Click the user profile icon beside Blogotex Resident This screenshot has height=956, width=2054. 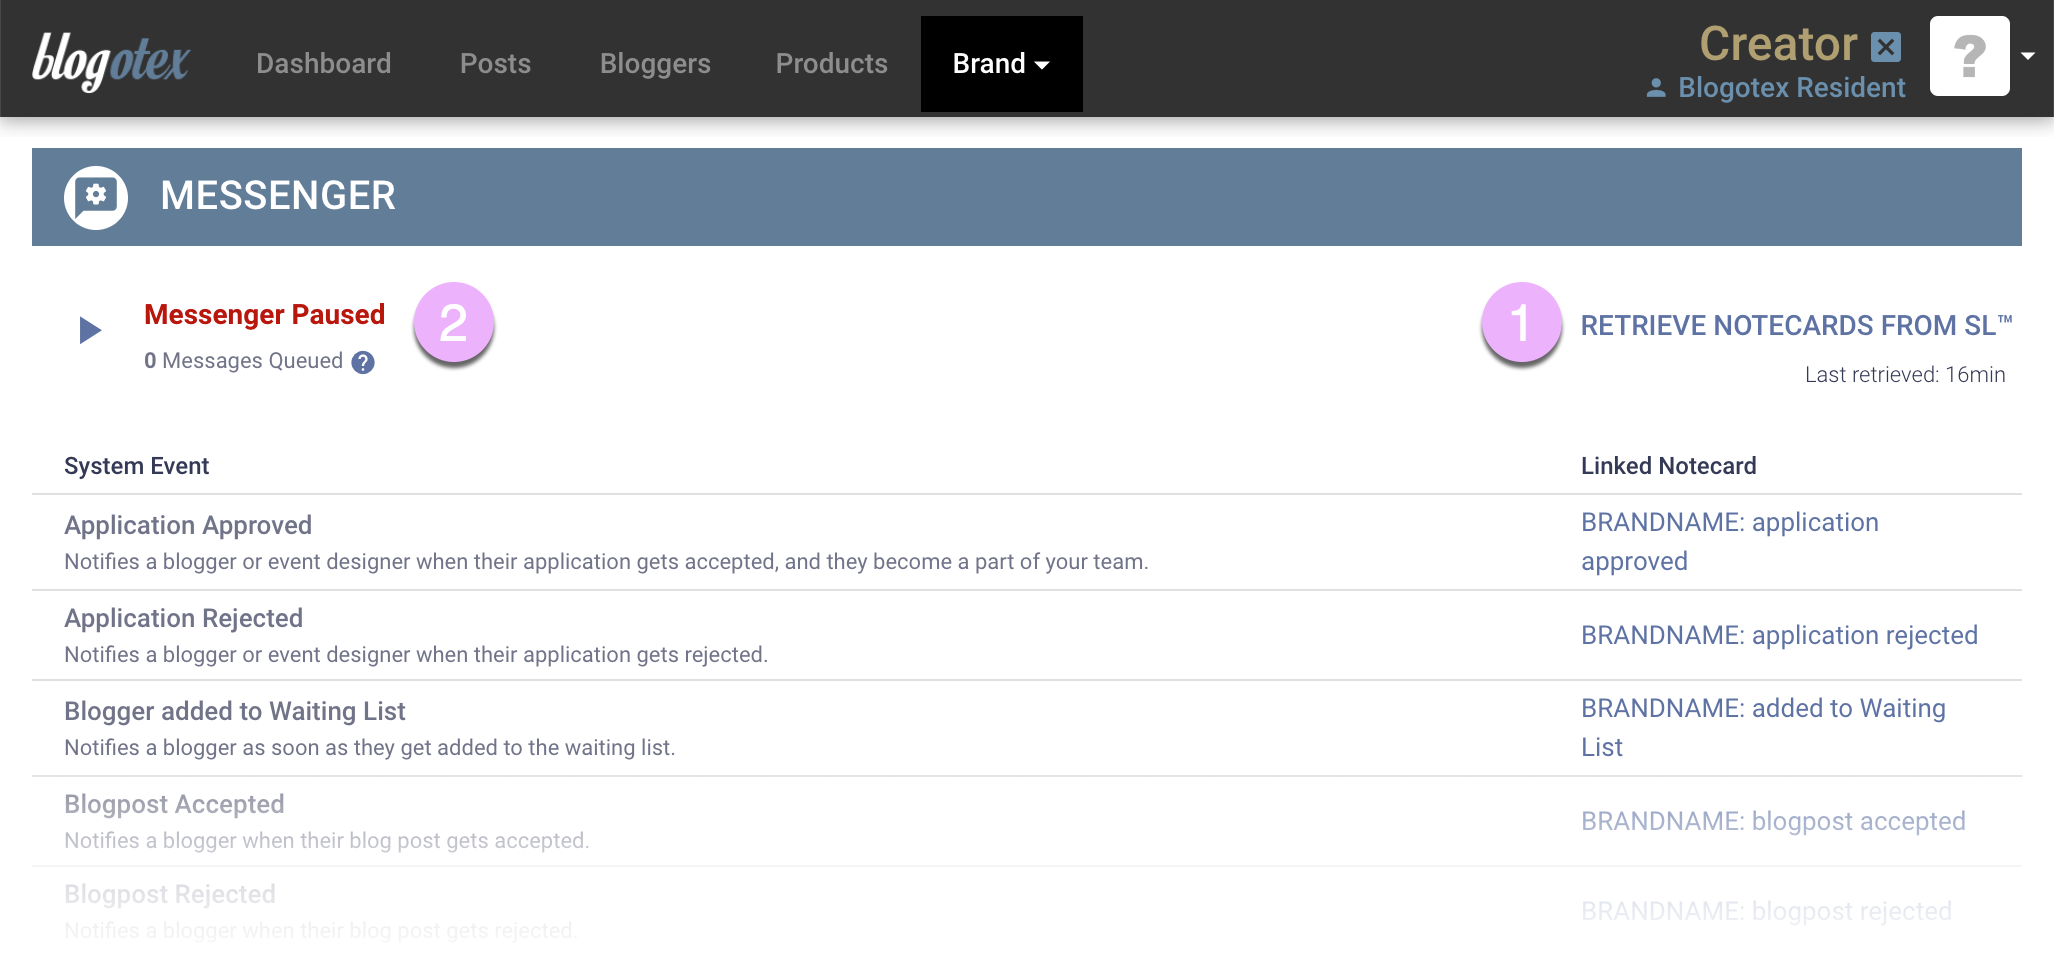pos(1655,88)
